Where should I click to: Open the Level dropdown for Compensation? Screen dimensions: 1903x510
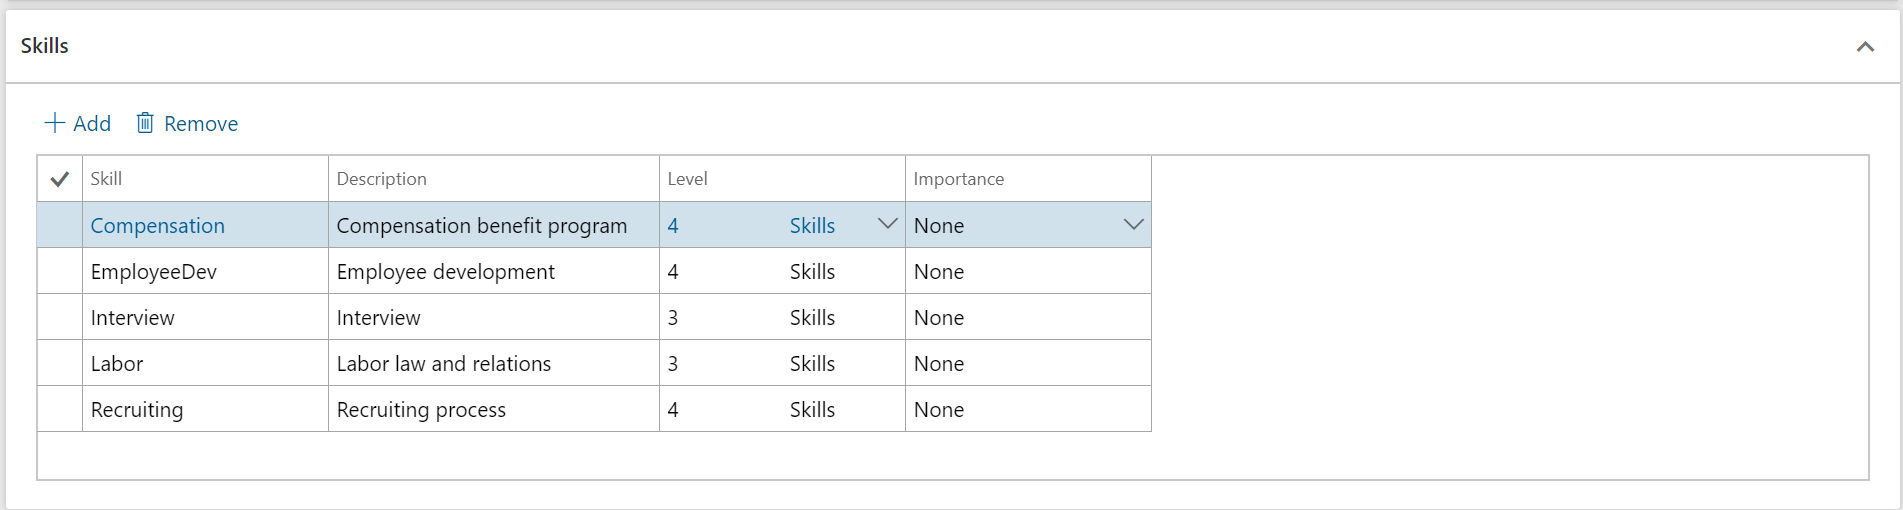[886, 225]
